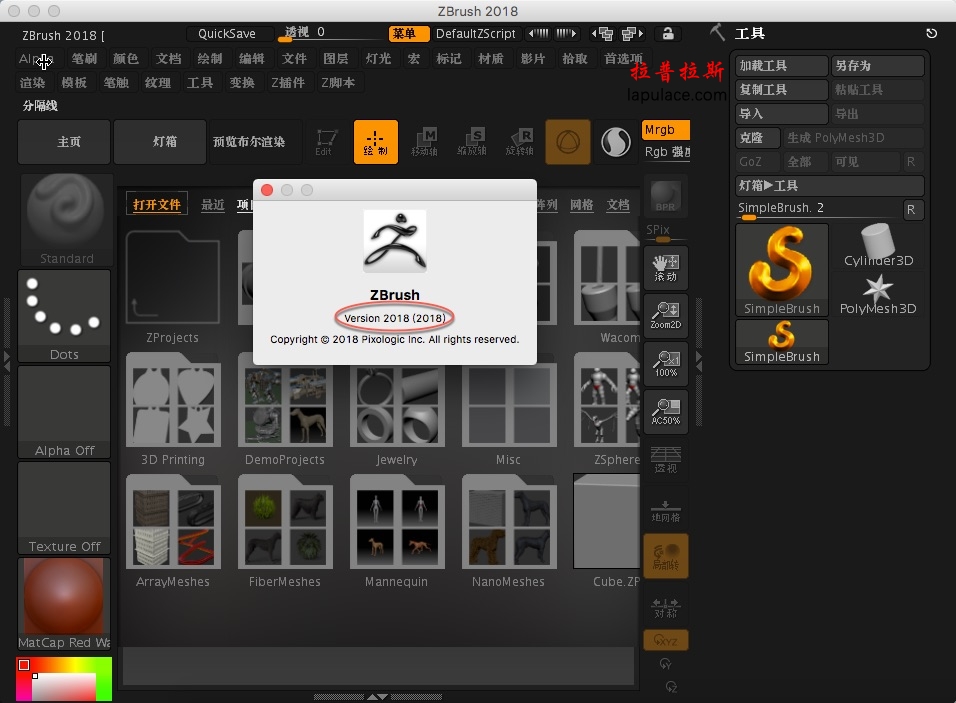Click the 加载工具 load tool button

(x=782, y=65)
